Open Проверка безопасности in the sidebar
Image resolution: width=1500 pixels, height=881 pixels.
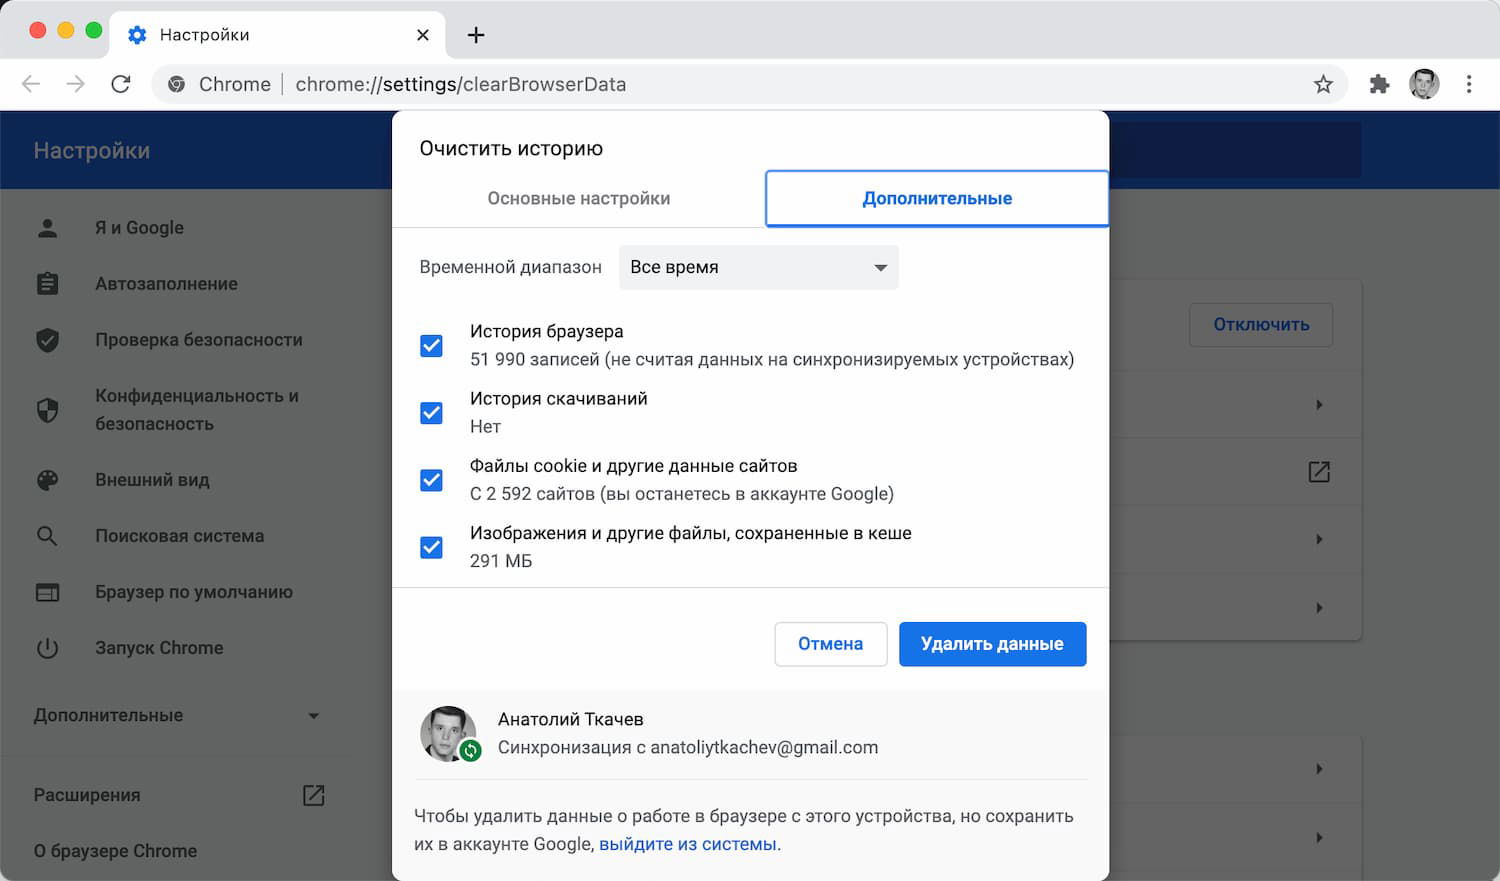pos(199,340)
